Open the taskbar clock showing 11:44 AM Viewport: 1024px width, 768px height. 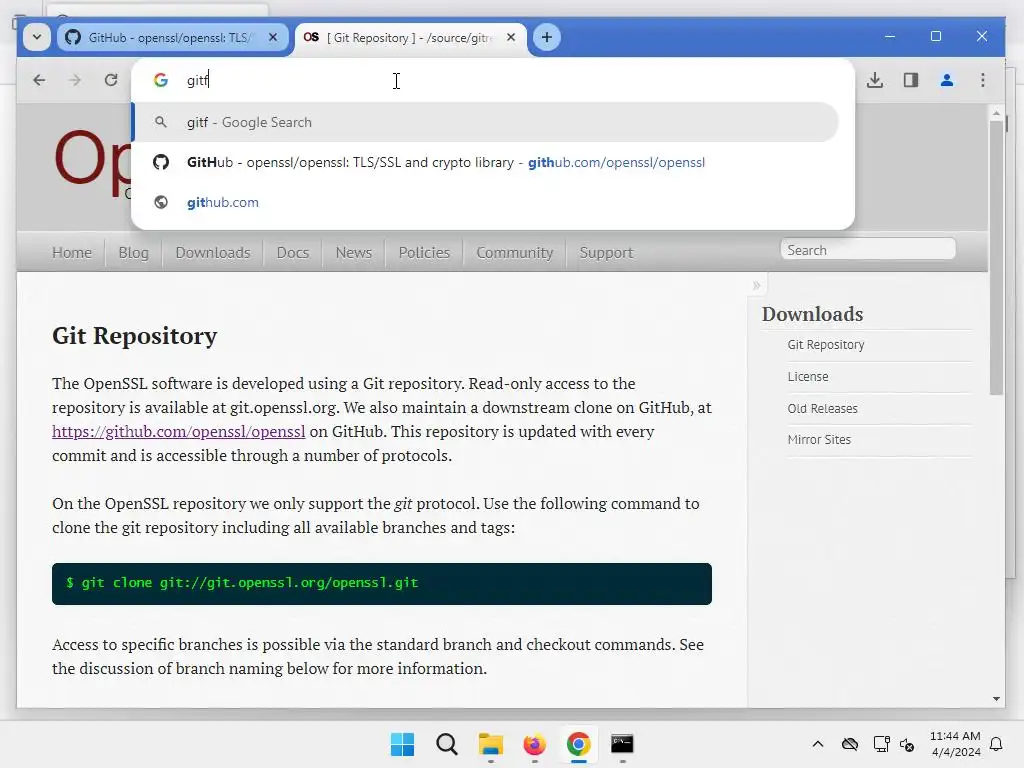click(x=955, y=744)
